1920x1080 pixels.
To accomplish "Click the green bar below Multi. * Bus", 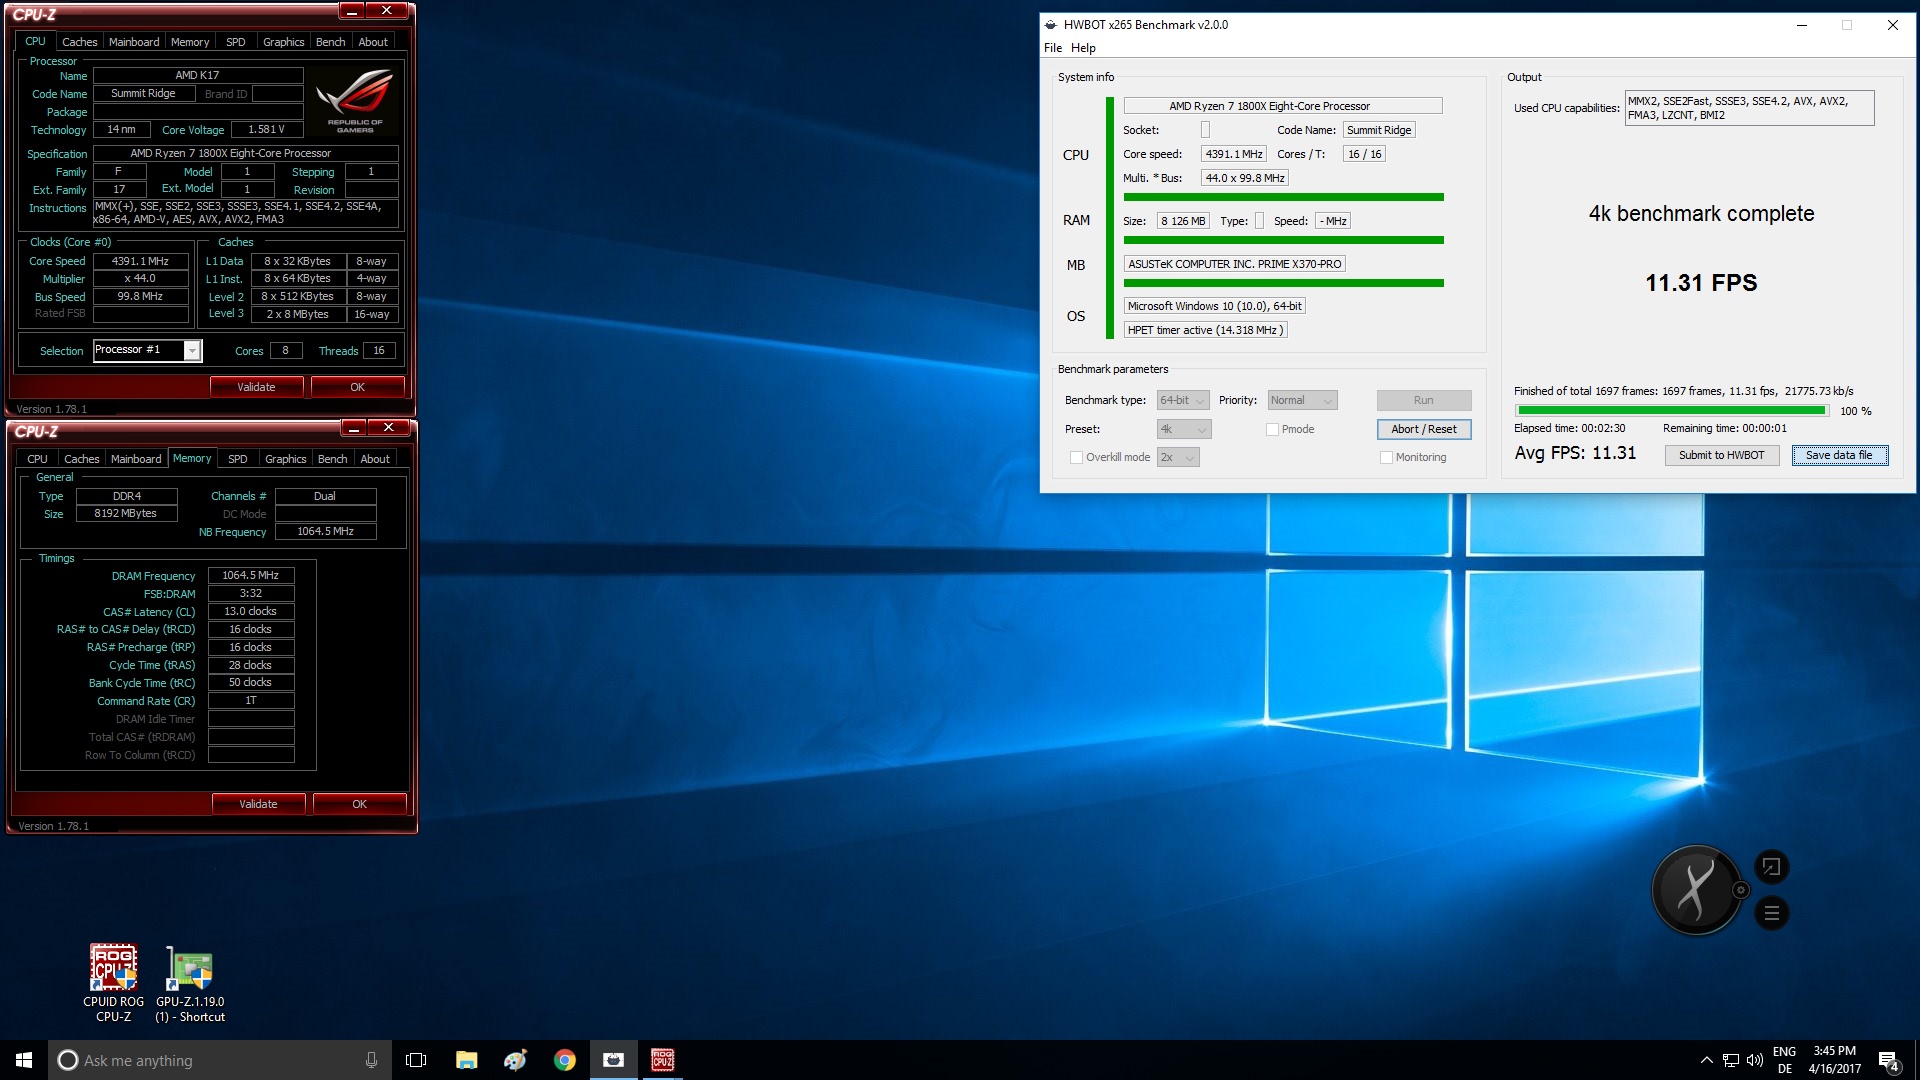I will coord(1284,198).
